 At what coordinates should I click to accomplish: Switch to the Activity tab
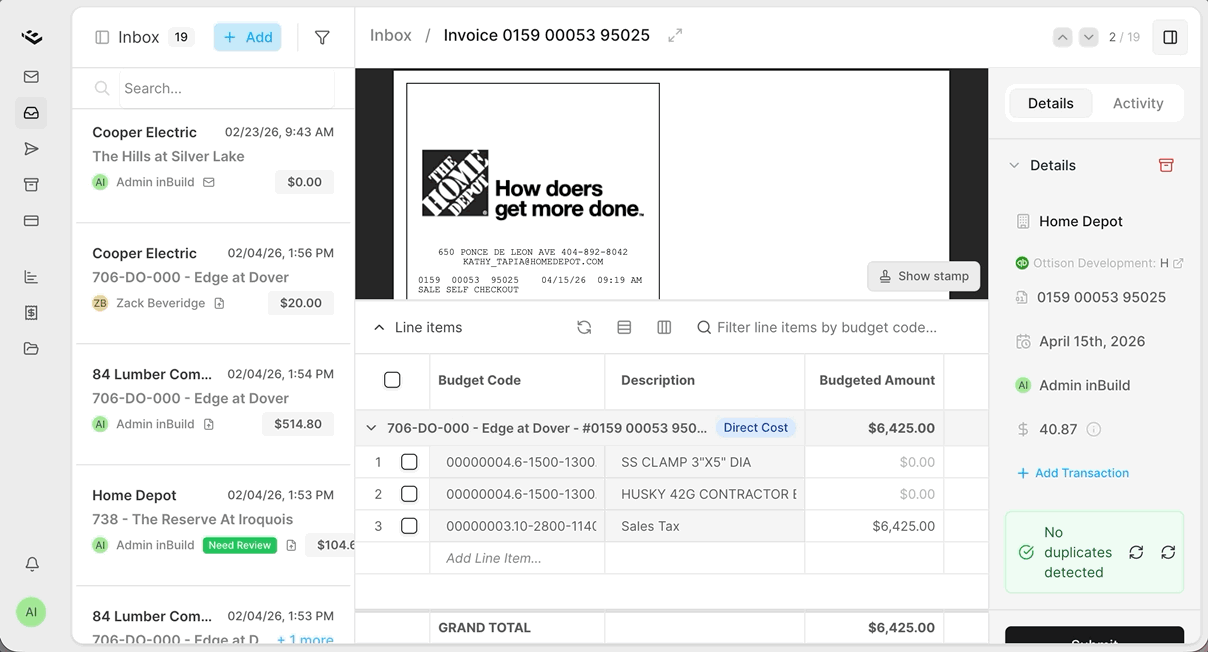click(x=1138, y=103)
